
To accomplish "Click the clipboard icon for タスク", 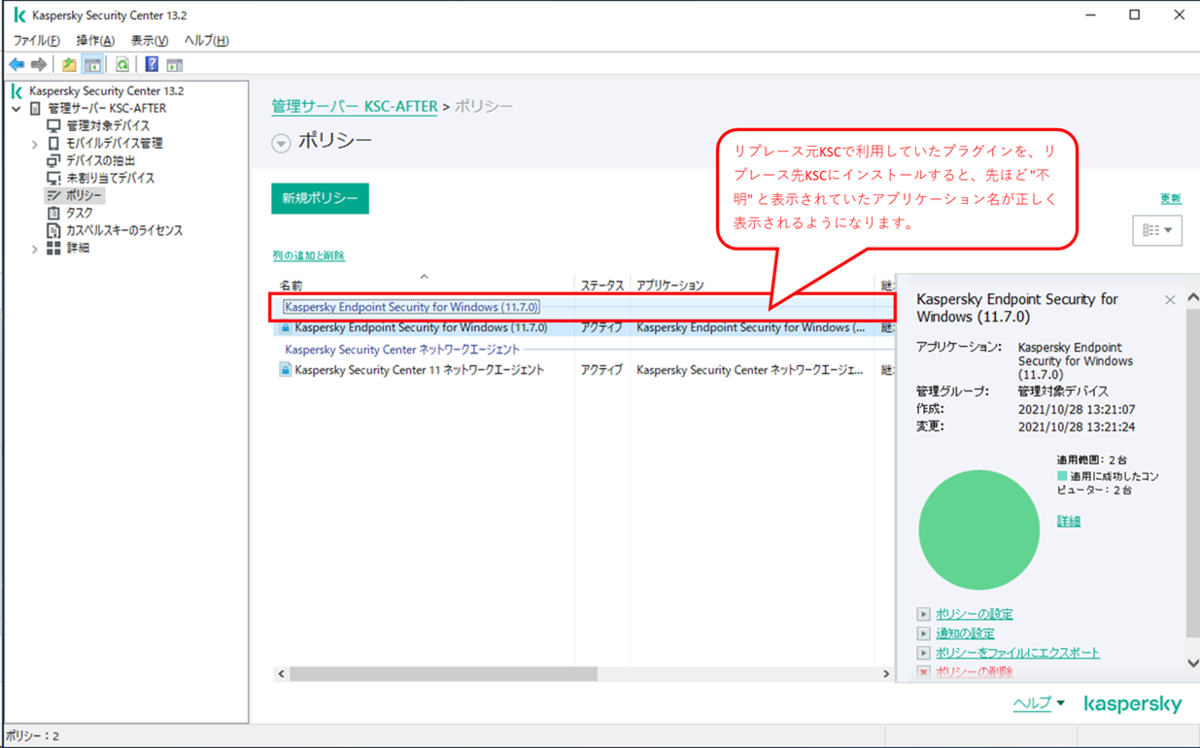I will [54, 213].
